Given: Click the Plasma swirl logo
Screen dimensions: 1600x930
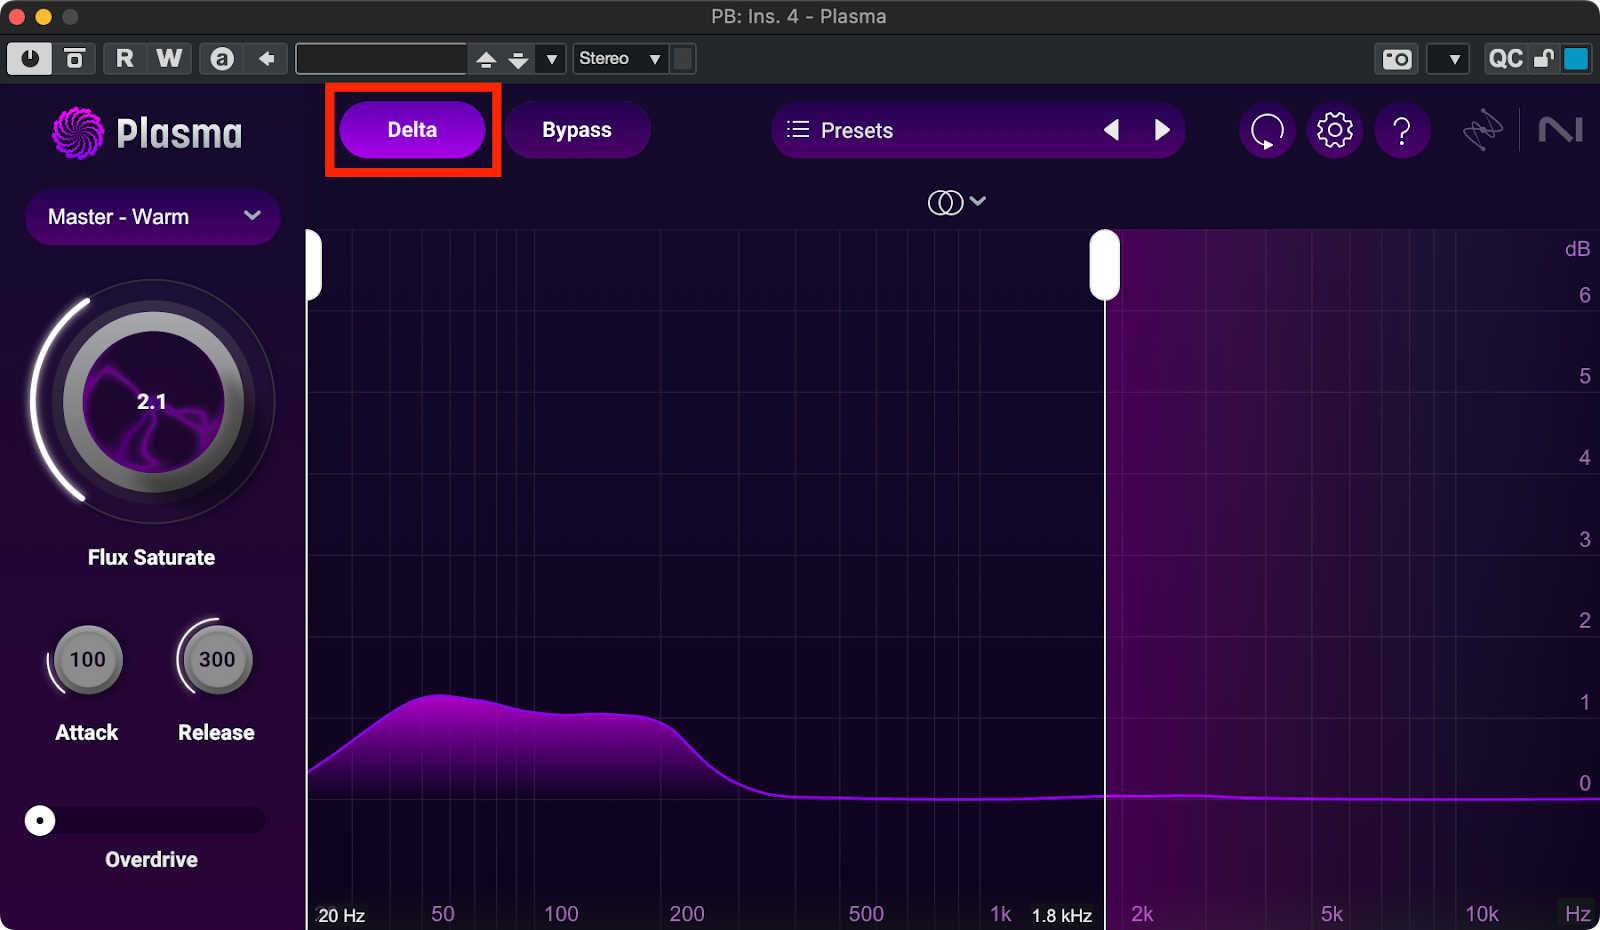Looking at the screenshot, I should pyautogui.click(x=78, y=133).
